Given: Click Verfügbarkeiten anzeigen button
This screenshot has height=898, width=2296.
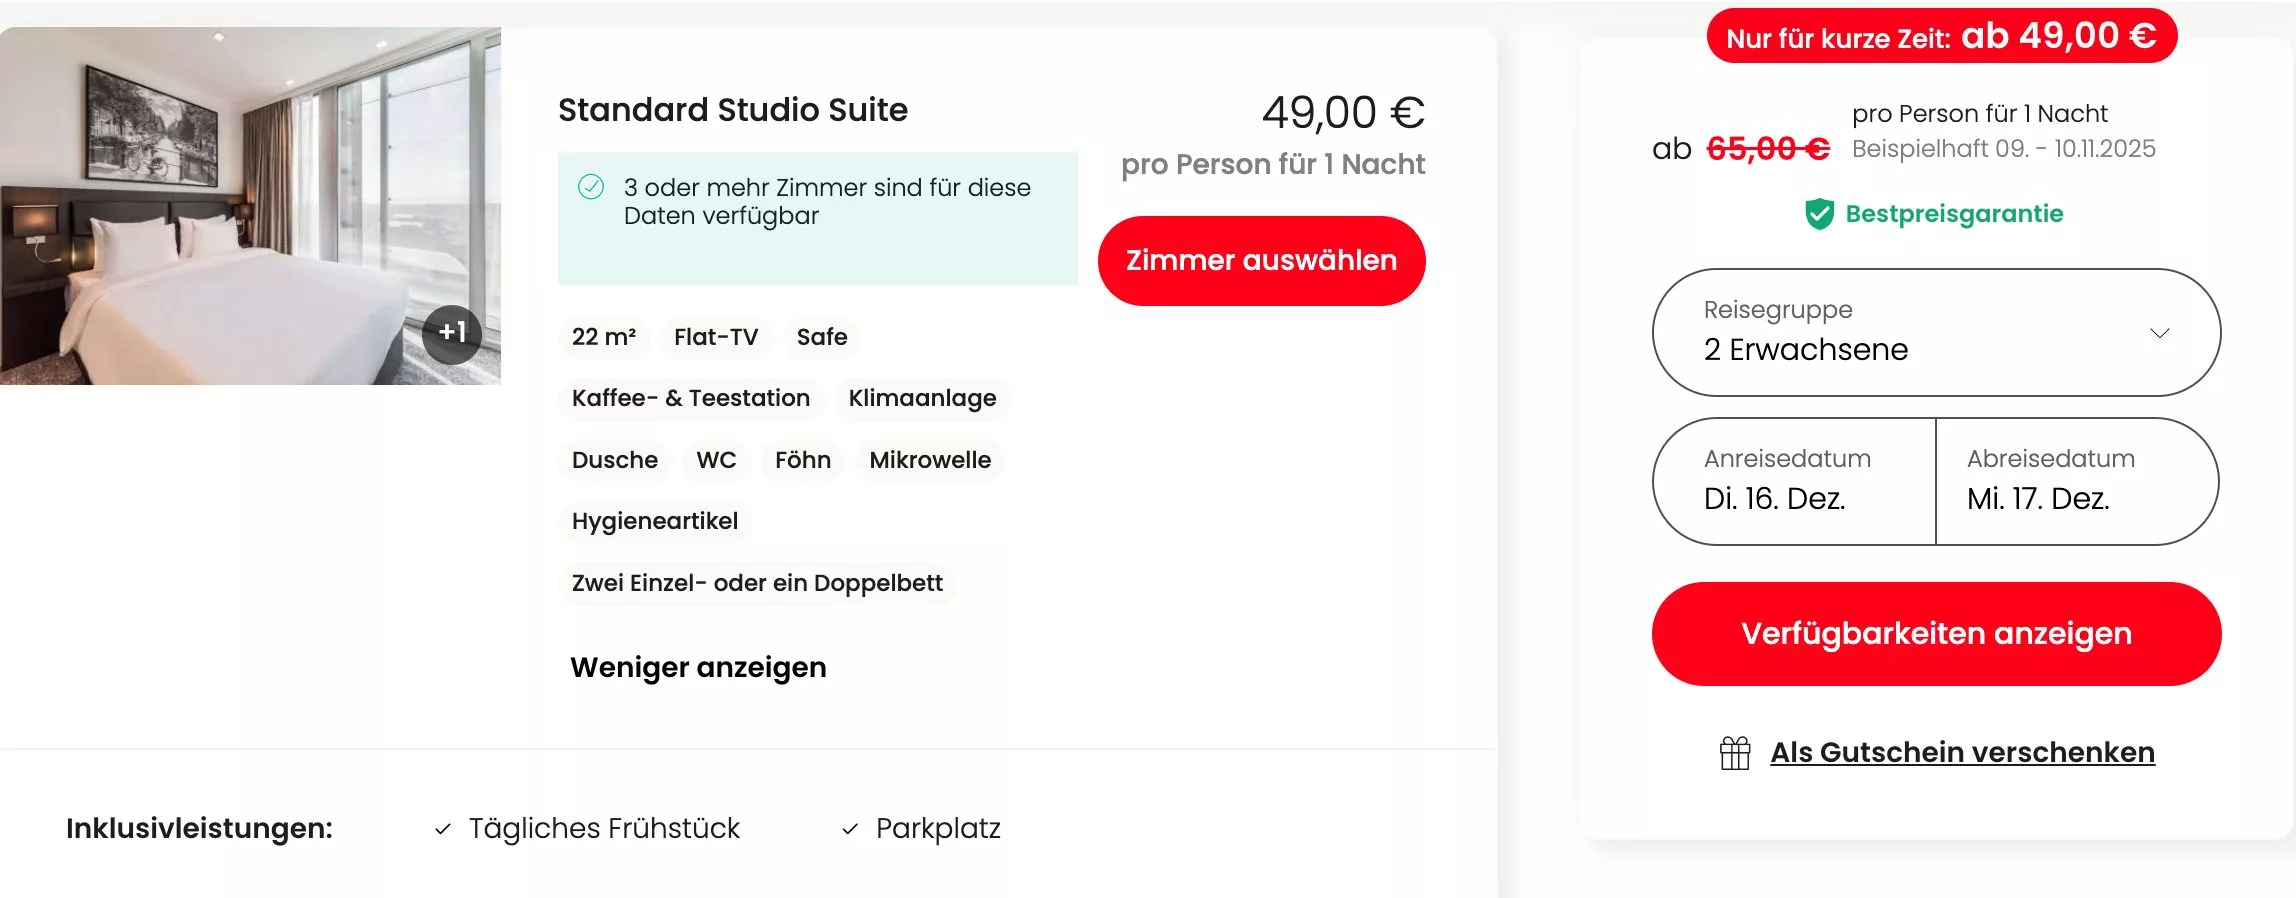Looking at the screenshot, I should click(1936, 634).
